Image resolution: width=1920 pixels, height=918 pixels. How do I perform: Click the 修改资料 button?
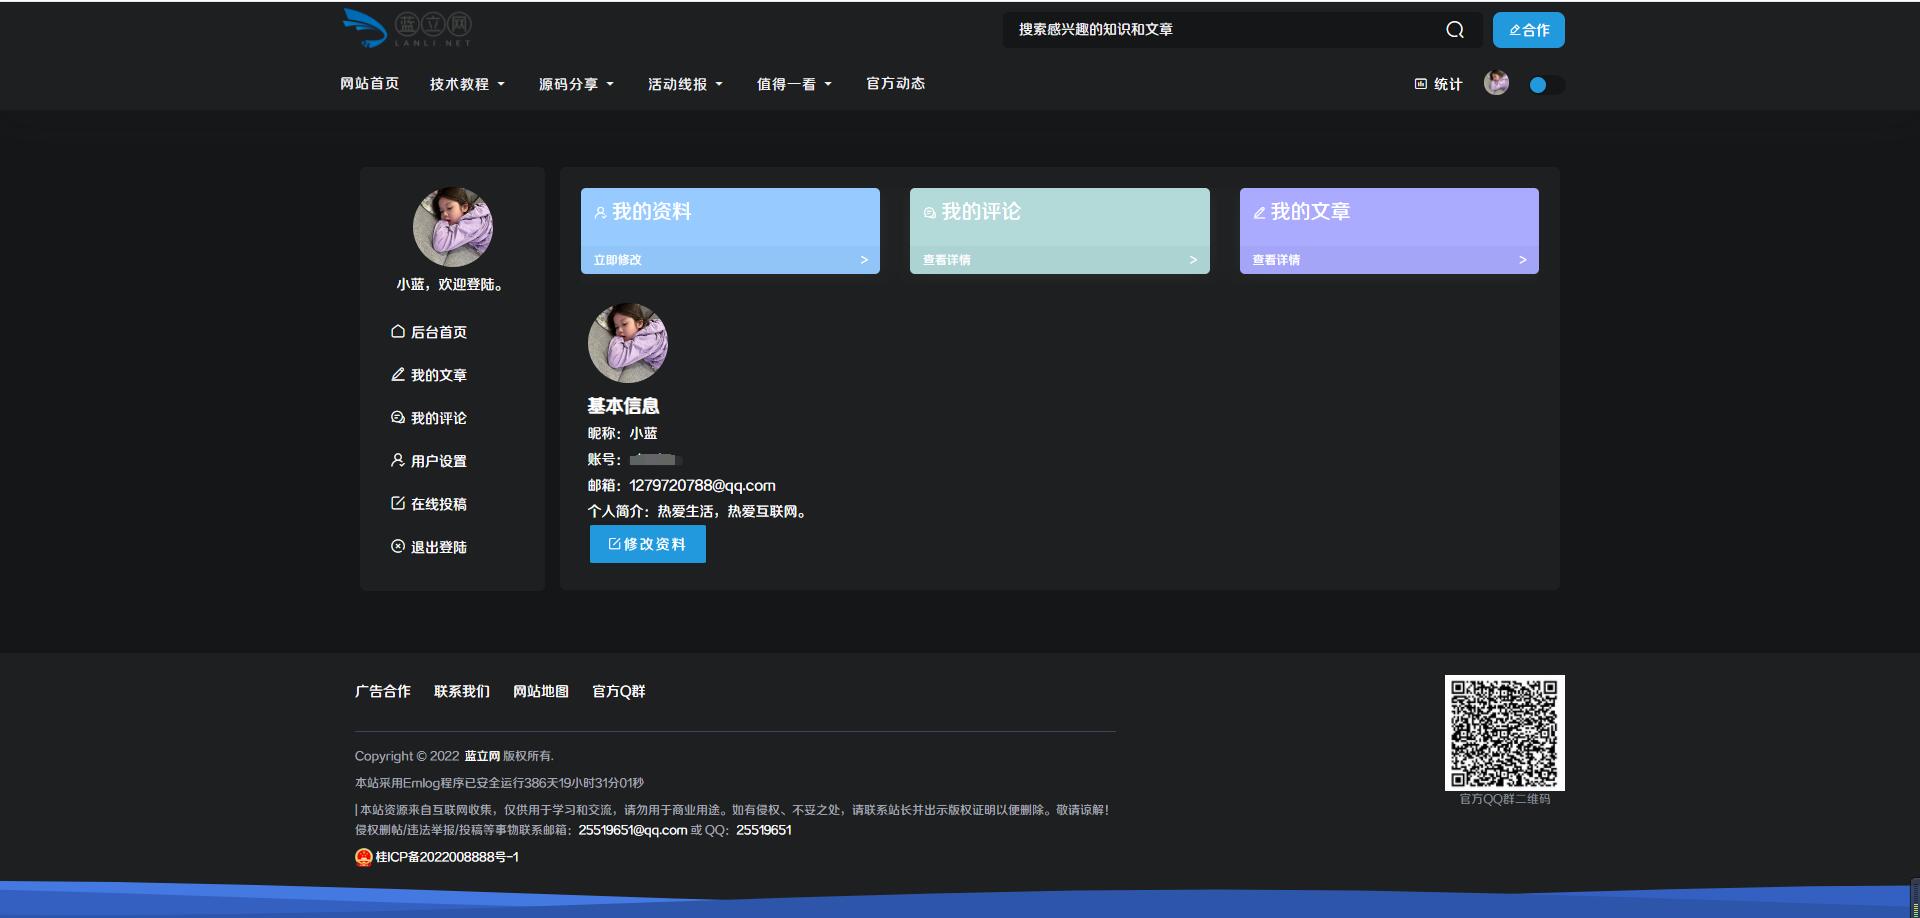coord(647,544)
